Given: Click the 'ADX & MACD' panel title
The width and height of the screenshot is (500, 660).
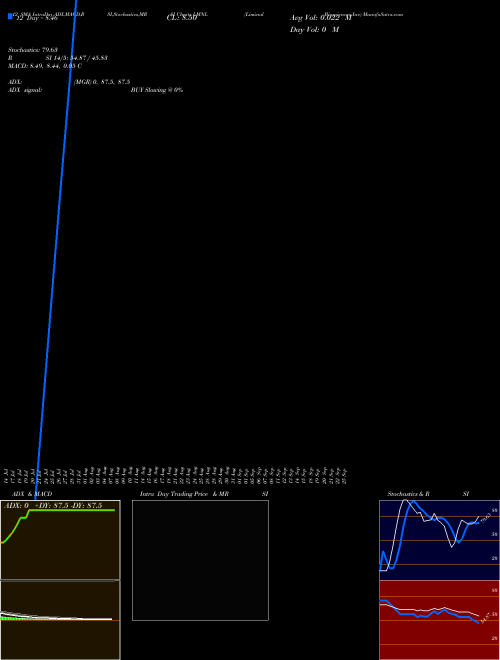Looking at the screenshot, I should 32,494.
